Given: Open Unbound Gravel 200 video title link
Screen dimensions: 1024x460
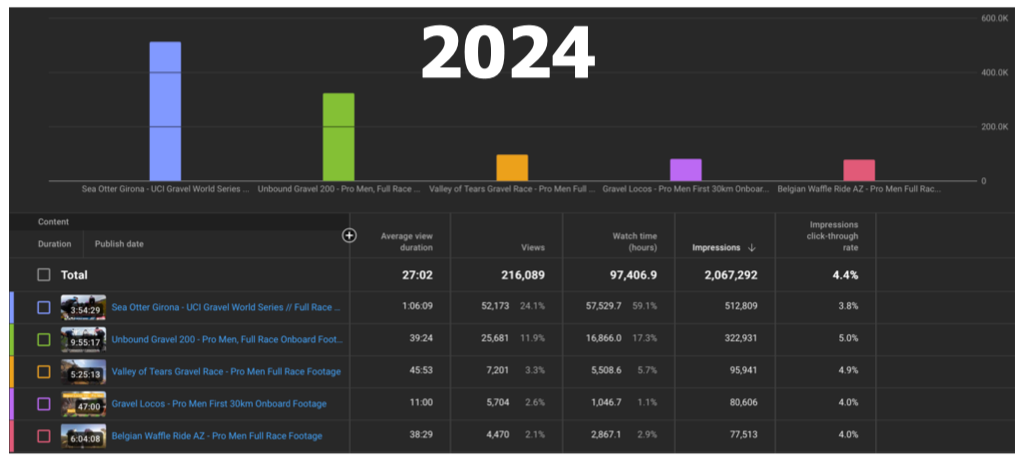Looking at the screenshot, I should click(x=226, y=340).
